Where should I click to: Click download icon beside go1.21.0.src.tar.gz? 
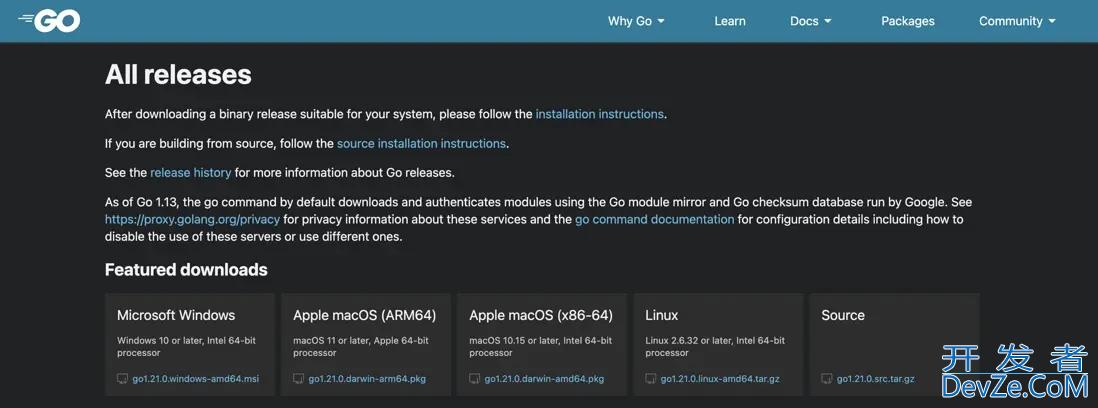click(827, 379)
